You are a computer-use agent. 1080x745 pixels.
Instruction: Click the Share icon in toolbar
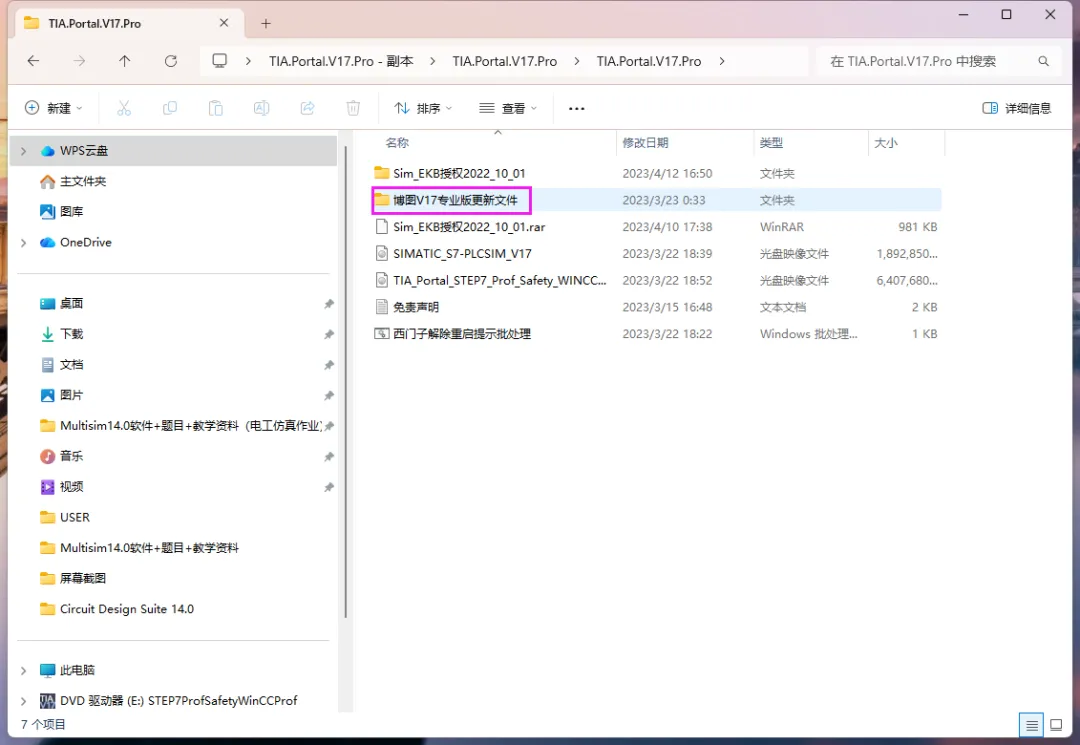307,108
